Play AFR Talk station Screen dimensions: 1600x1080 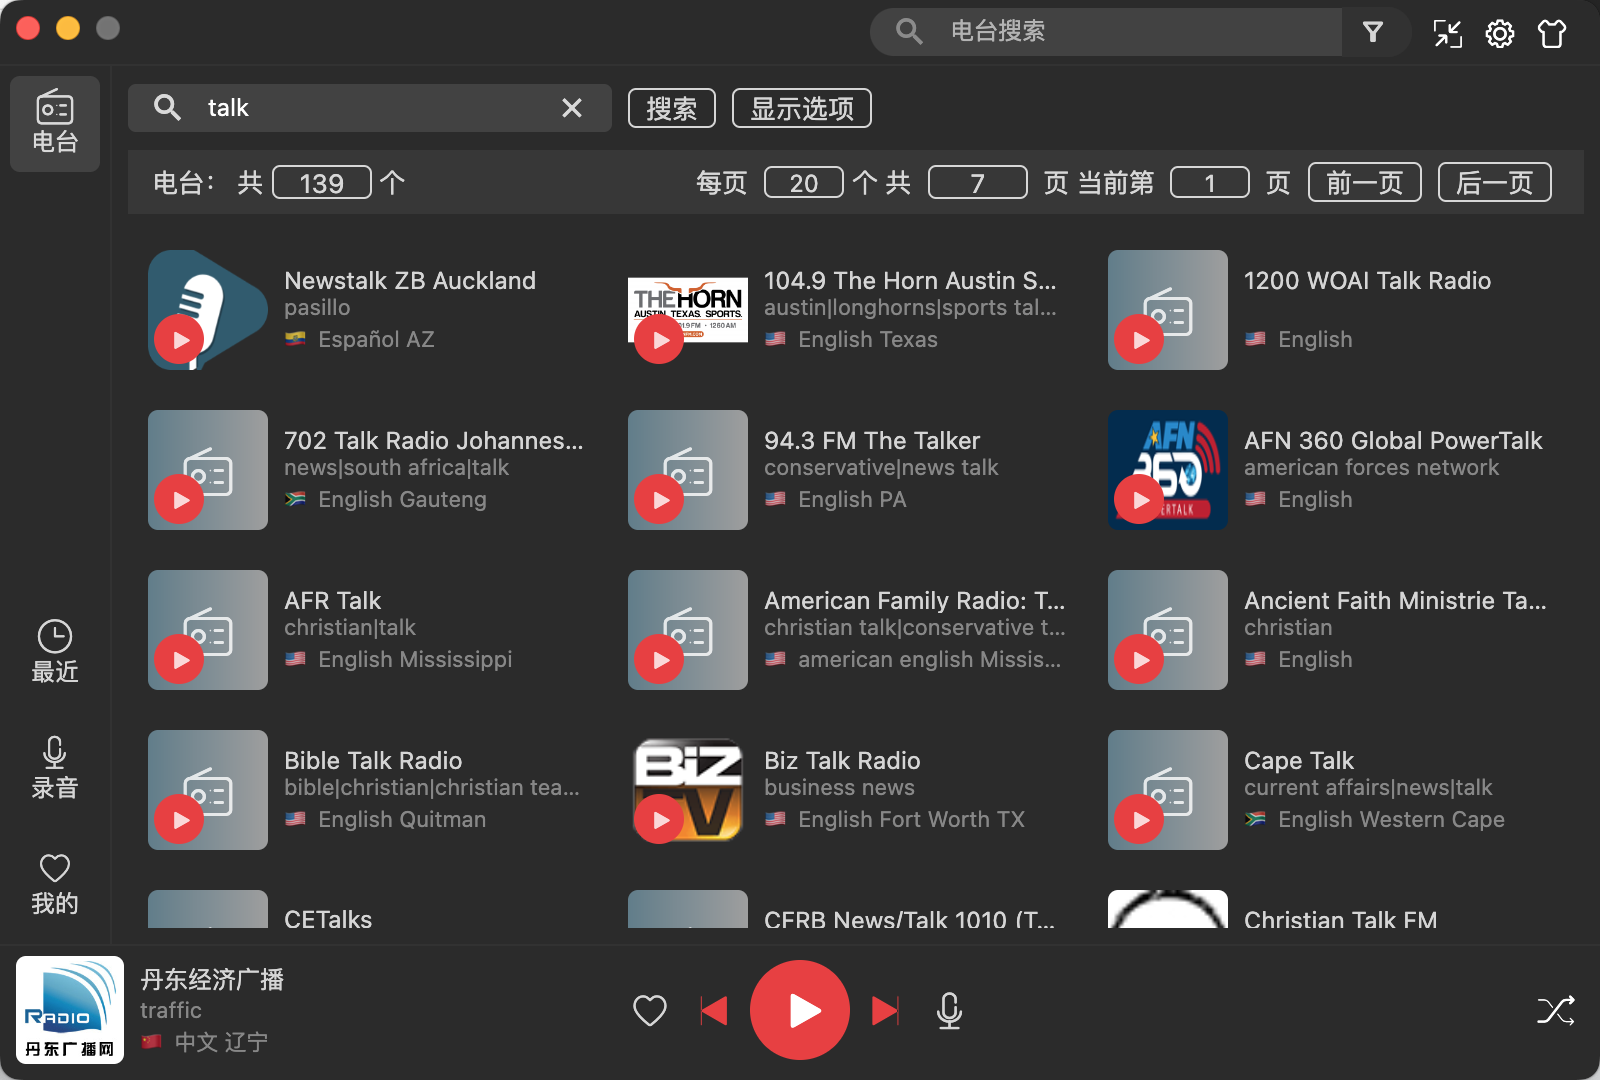[180, 660]
